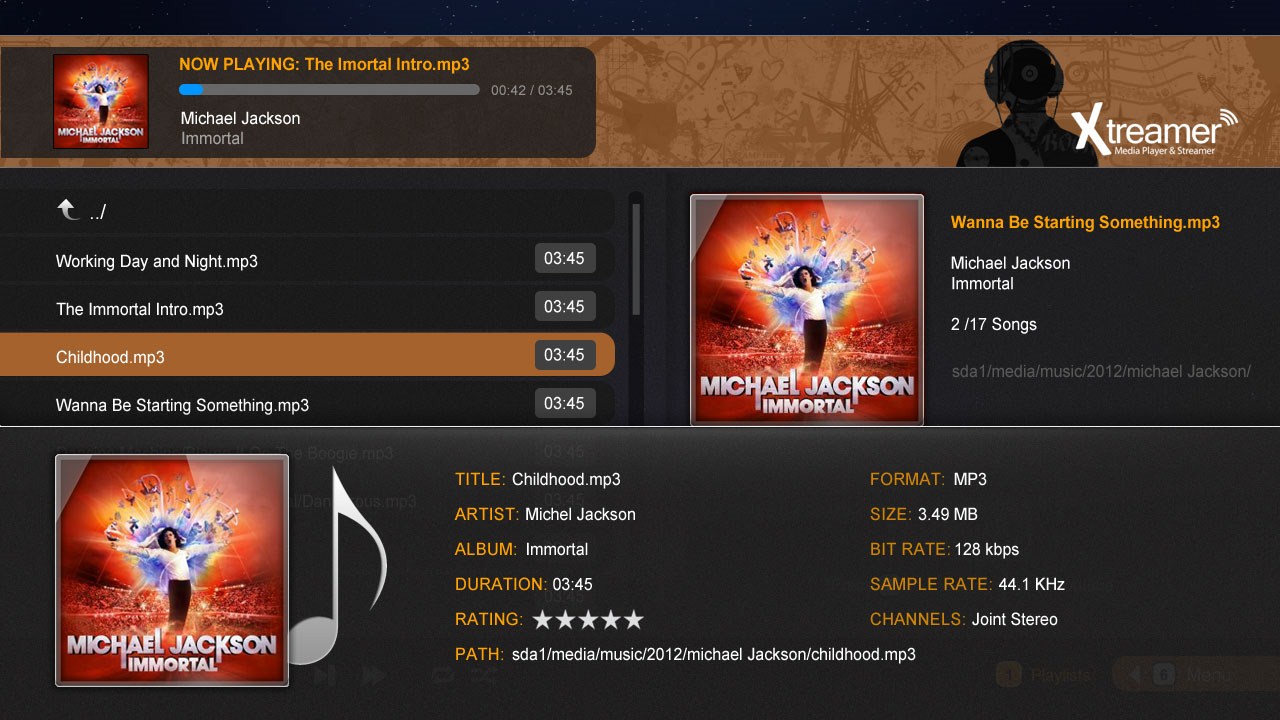Click the album cover in the details panel
Screen dimensions: 1280x720
(172, 570)
